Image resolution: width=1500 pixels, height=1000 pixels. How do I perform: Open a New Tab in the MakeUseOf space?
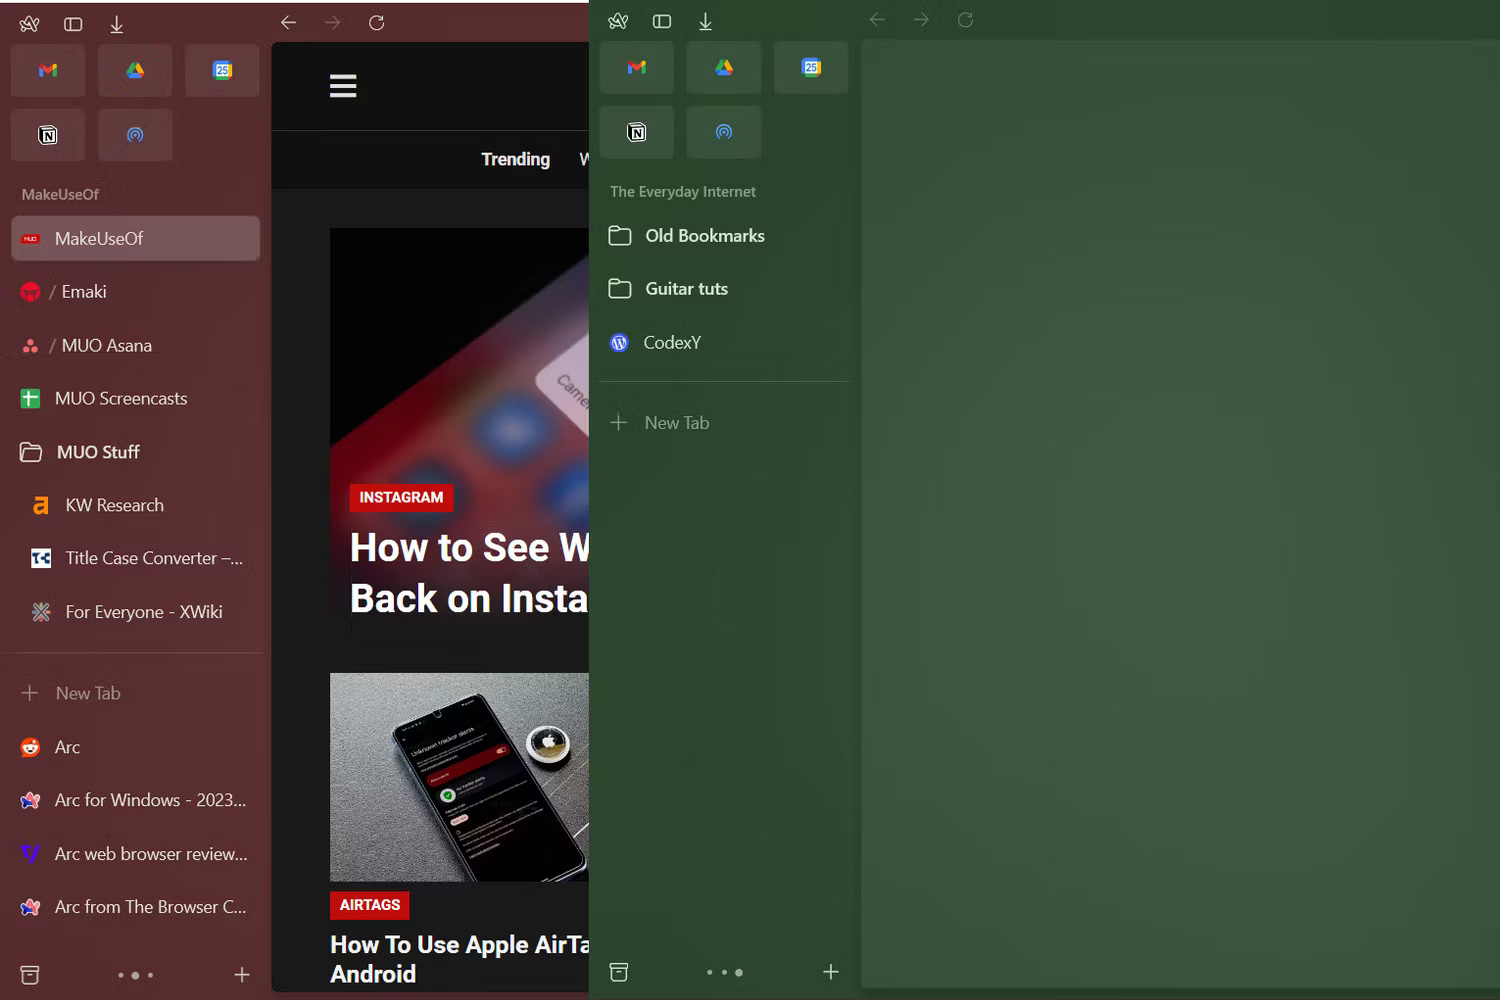click(x=87, y=692)
